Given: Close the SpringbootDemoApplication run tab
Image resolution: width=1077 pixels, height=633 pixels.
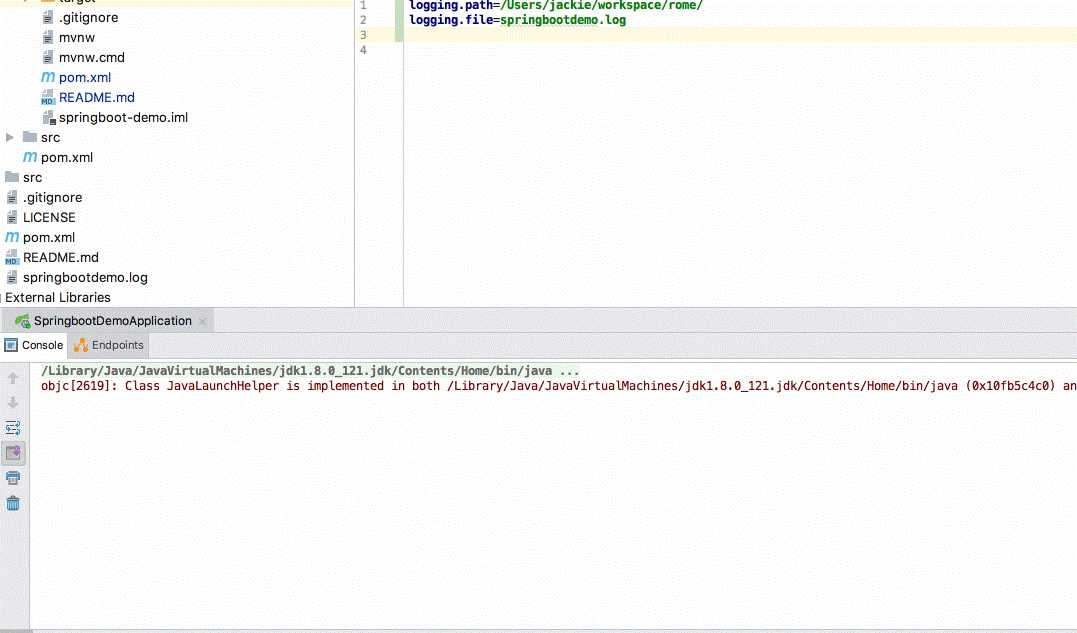Looking at the screenshot, I should [203, 321].
